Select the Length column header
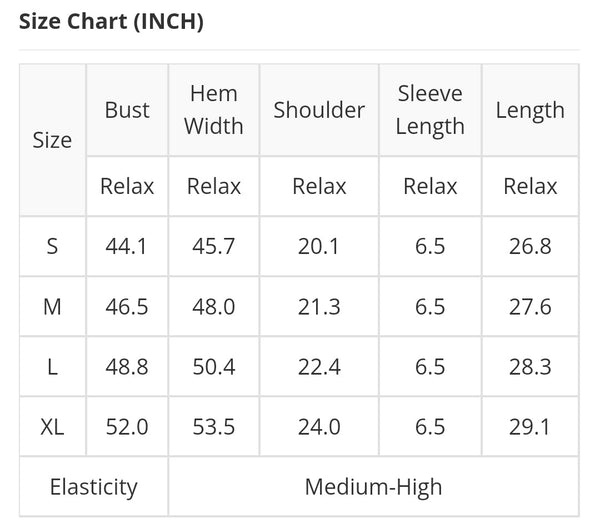This screenshot has width=600, height=523. click(530, 111)
